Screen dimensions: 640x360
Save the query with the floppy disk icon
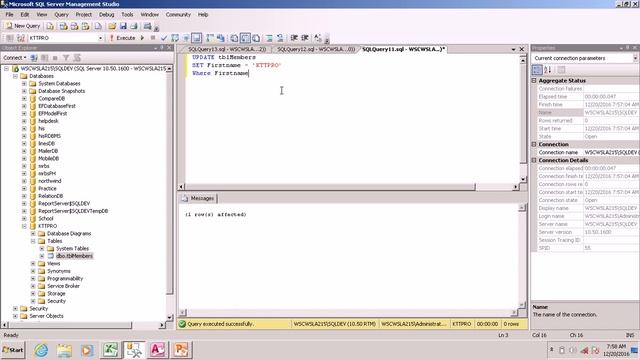[123, 26]
